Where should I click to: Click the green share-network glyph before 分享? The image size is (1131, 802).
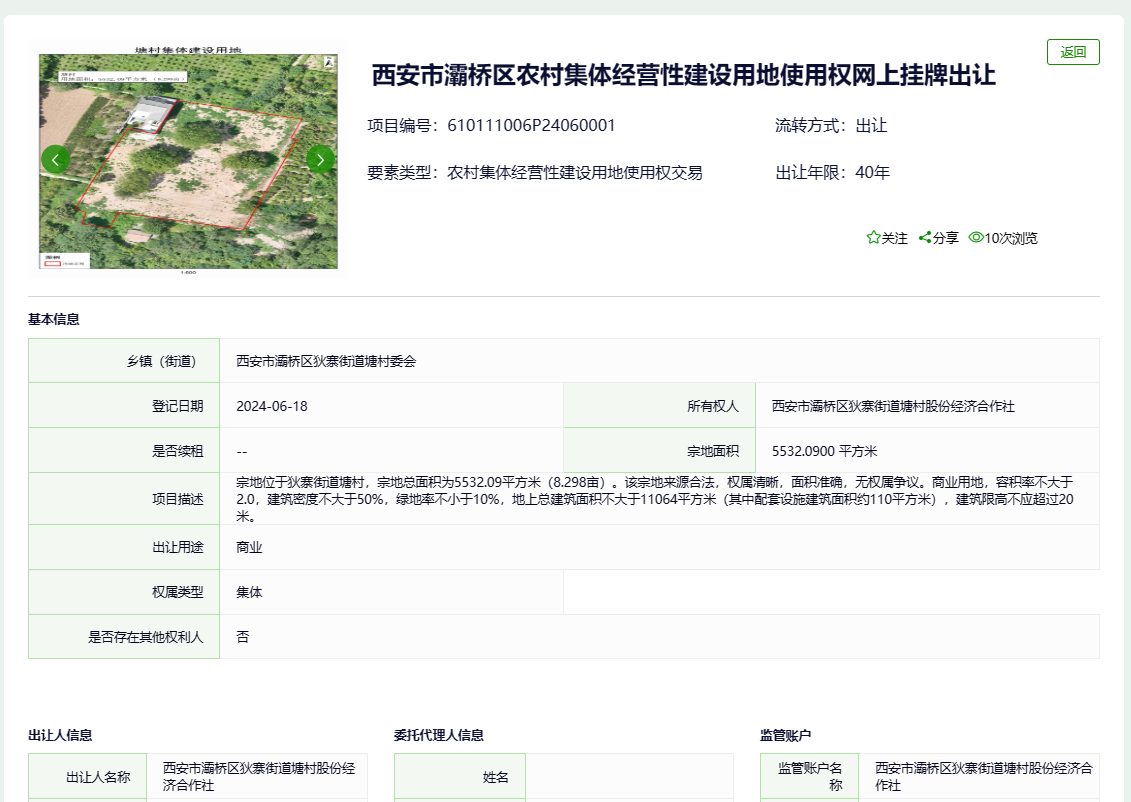click(925, 238)
